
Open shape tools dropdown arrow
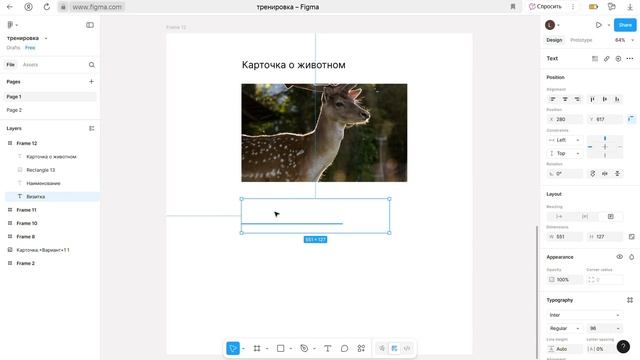pyautogui.click(x=291, y=349)
